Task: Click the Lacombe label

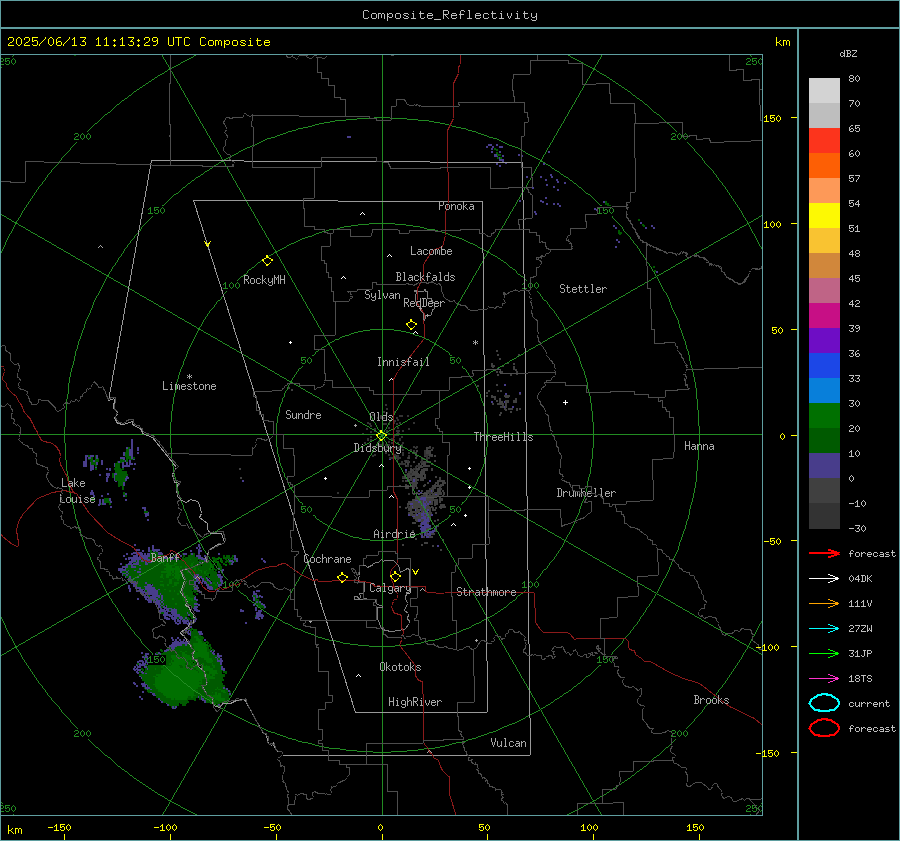Action: coord(431,251)
